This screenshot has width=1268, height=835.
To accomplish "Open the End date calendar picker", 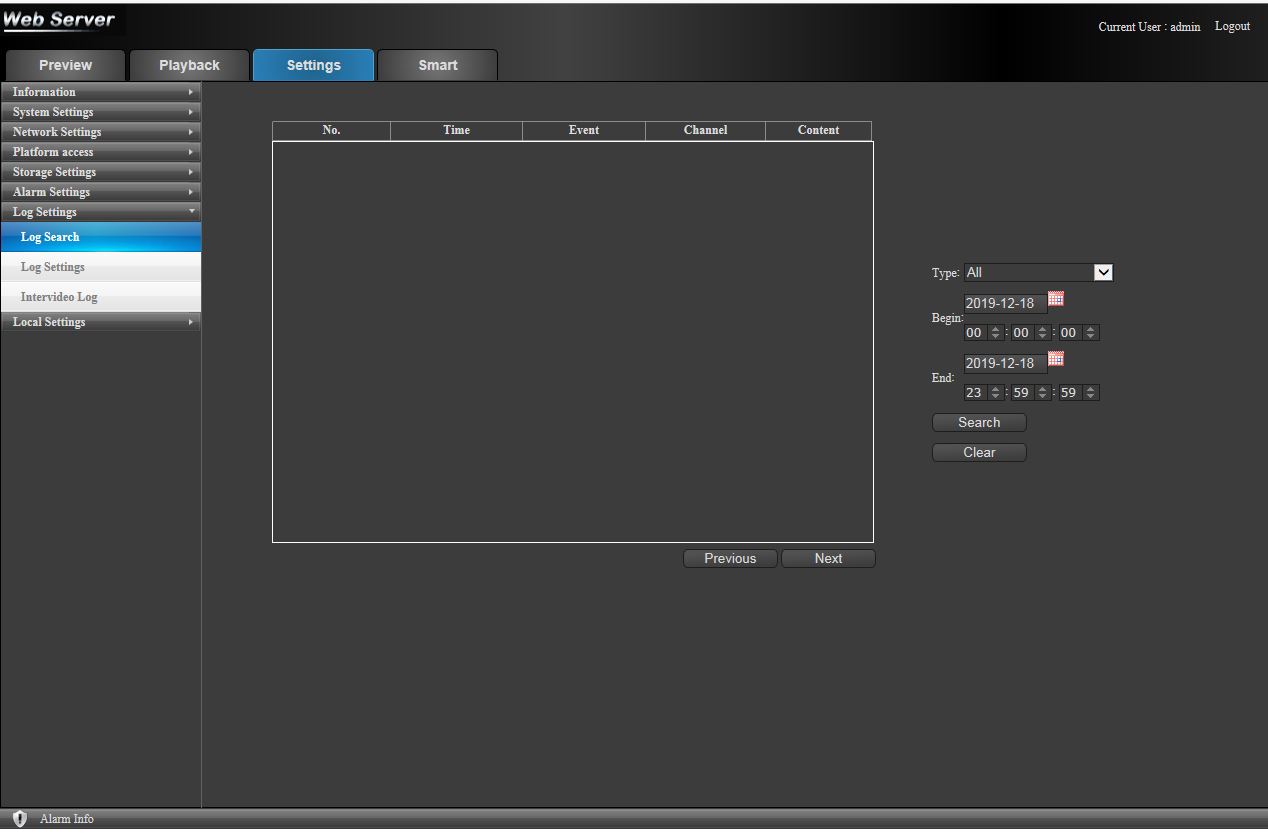I will click(1055, 359).
